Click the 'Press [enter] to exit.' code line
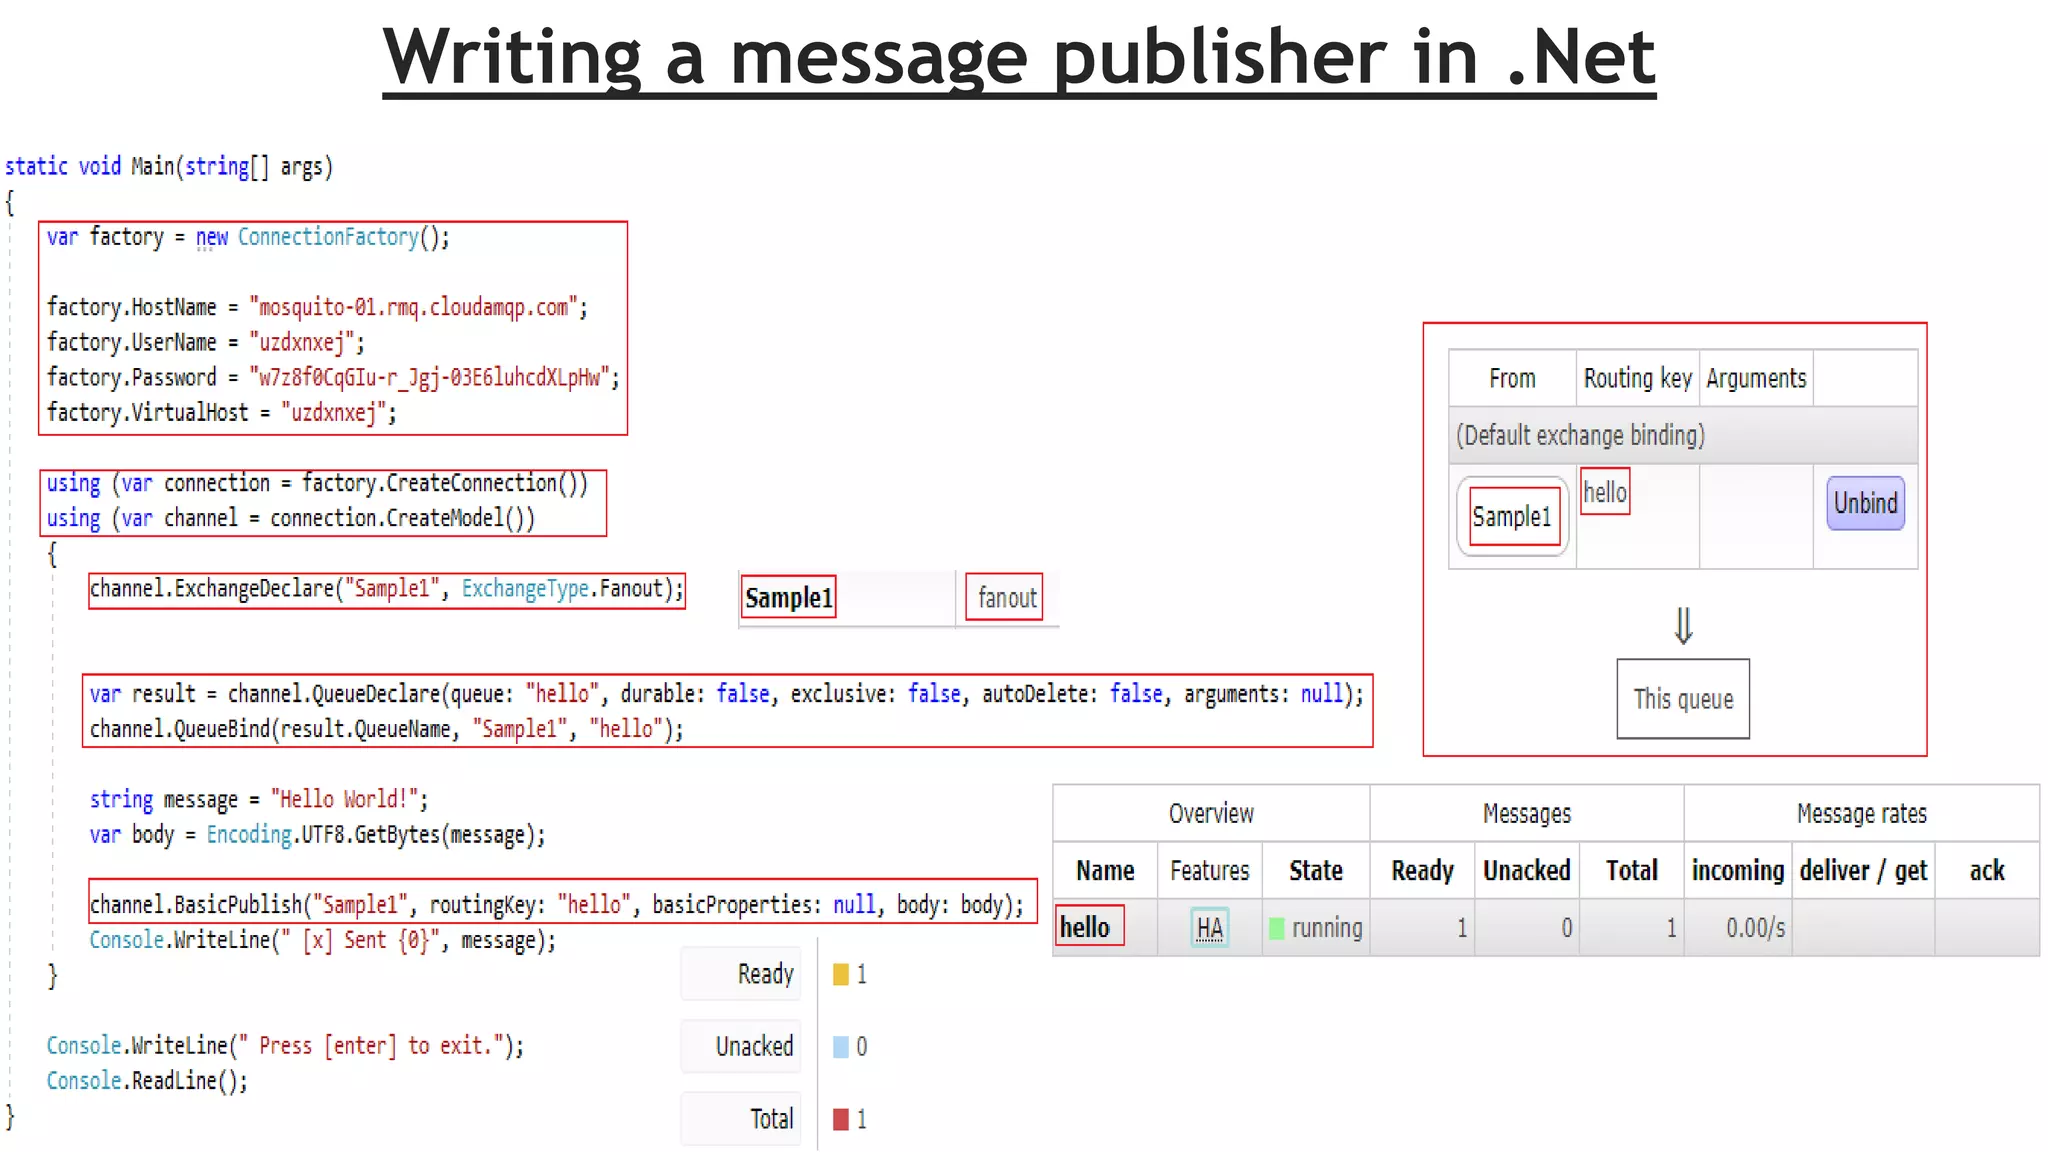 click(285, 1046)
